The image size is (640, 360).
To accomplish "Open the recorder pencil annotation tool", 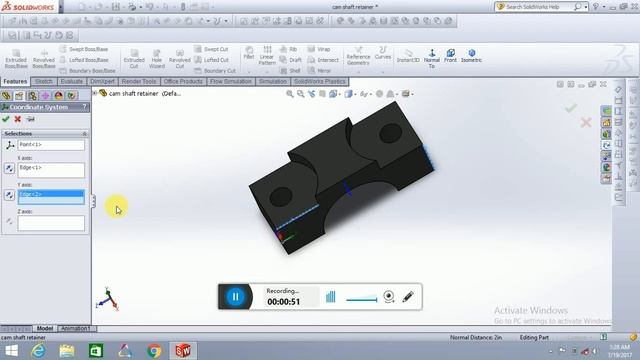I will point(408,297).
